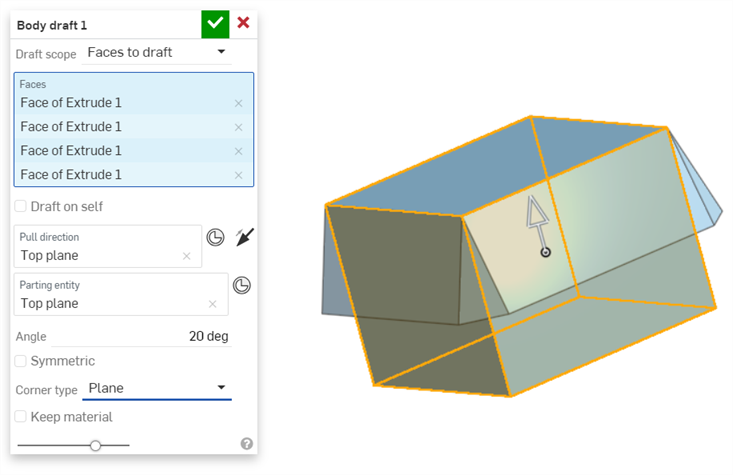733x475 pixels.
Task: Remove fourth Face of Extrude 1 entry
Action: coord(238,175)
